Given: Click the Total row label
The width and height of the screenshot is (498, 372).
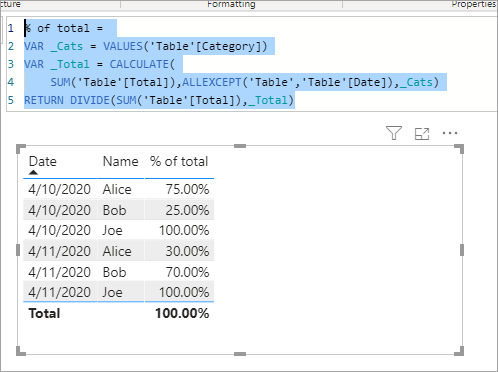Looking at the screenshot, I should (44, 313).
